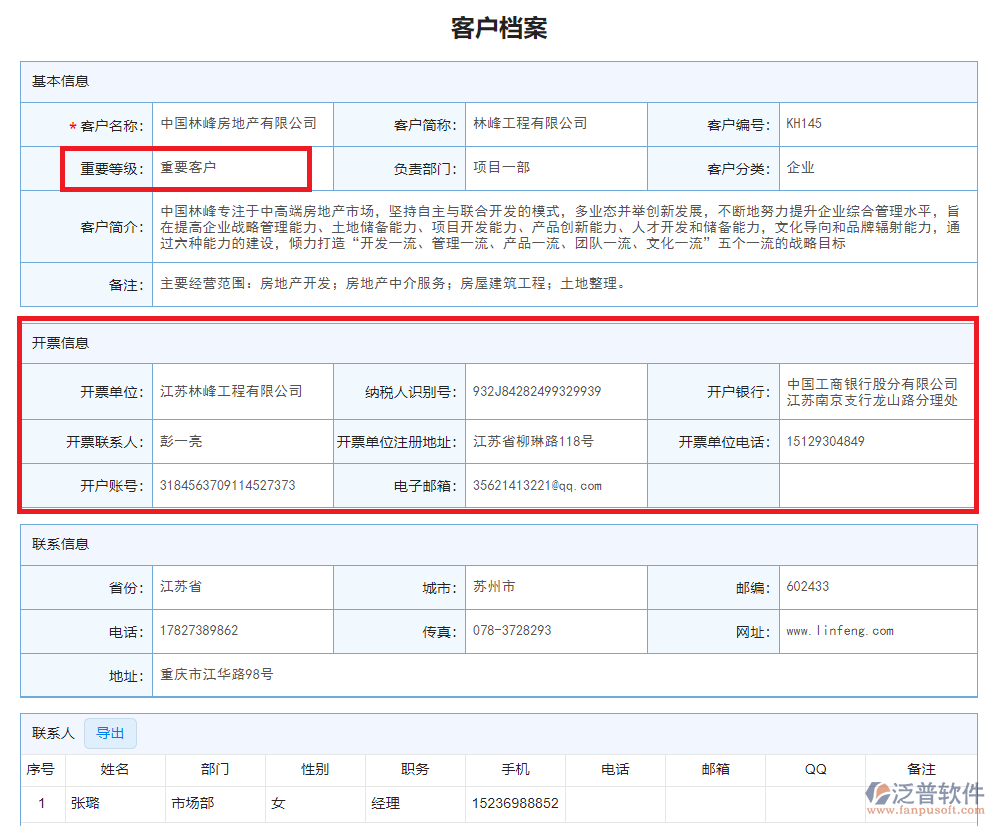Screen dimensions: 995x826
Task: Click the 导出 export button
Action: 110,733
